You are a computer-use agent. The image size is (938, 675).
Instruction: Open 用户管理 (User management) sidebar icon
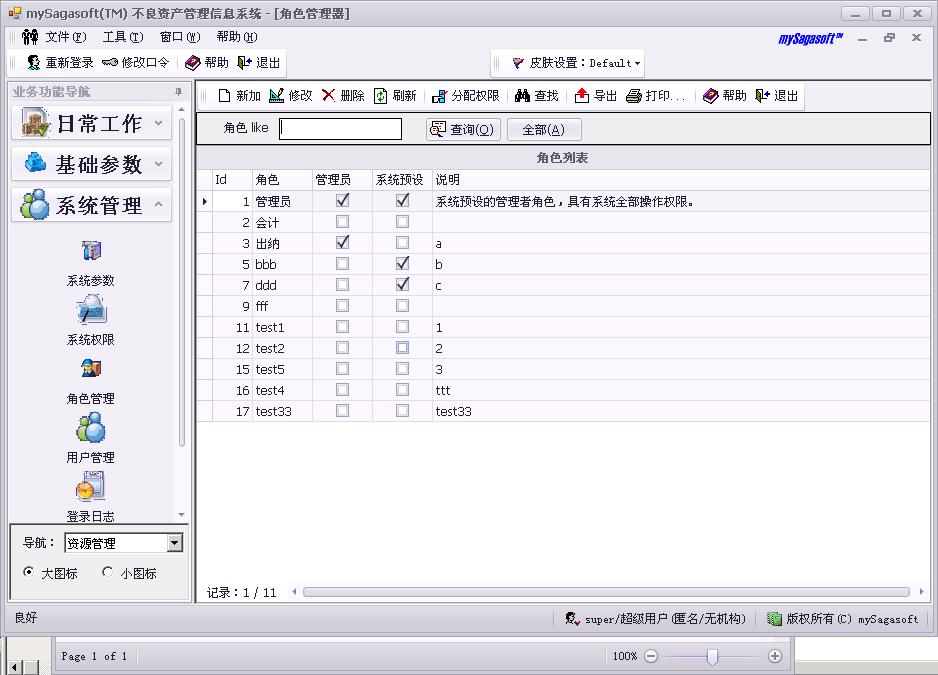coord(91,428)
